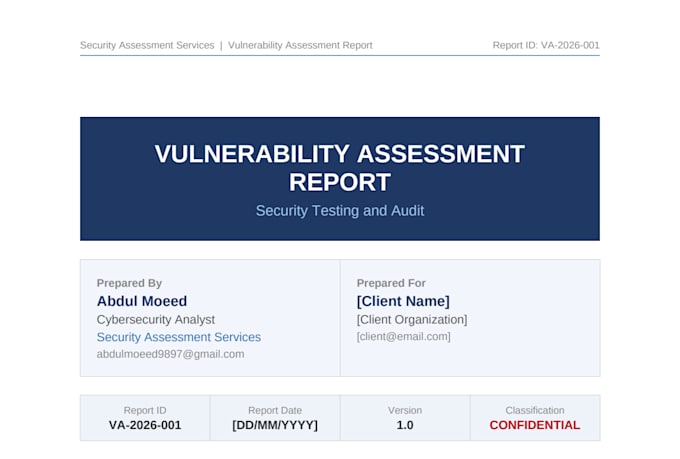Click the '[Client Name]' placeholder

click(403, 301)
